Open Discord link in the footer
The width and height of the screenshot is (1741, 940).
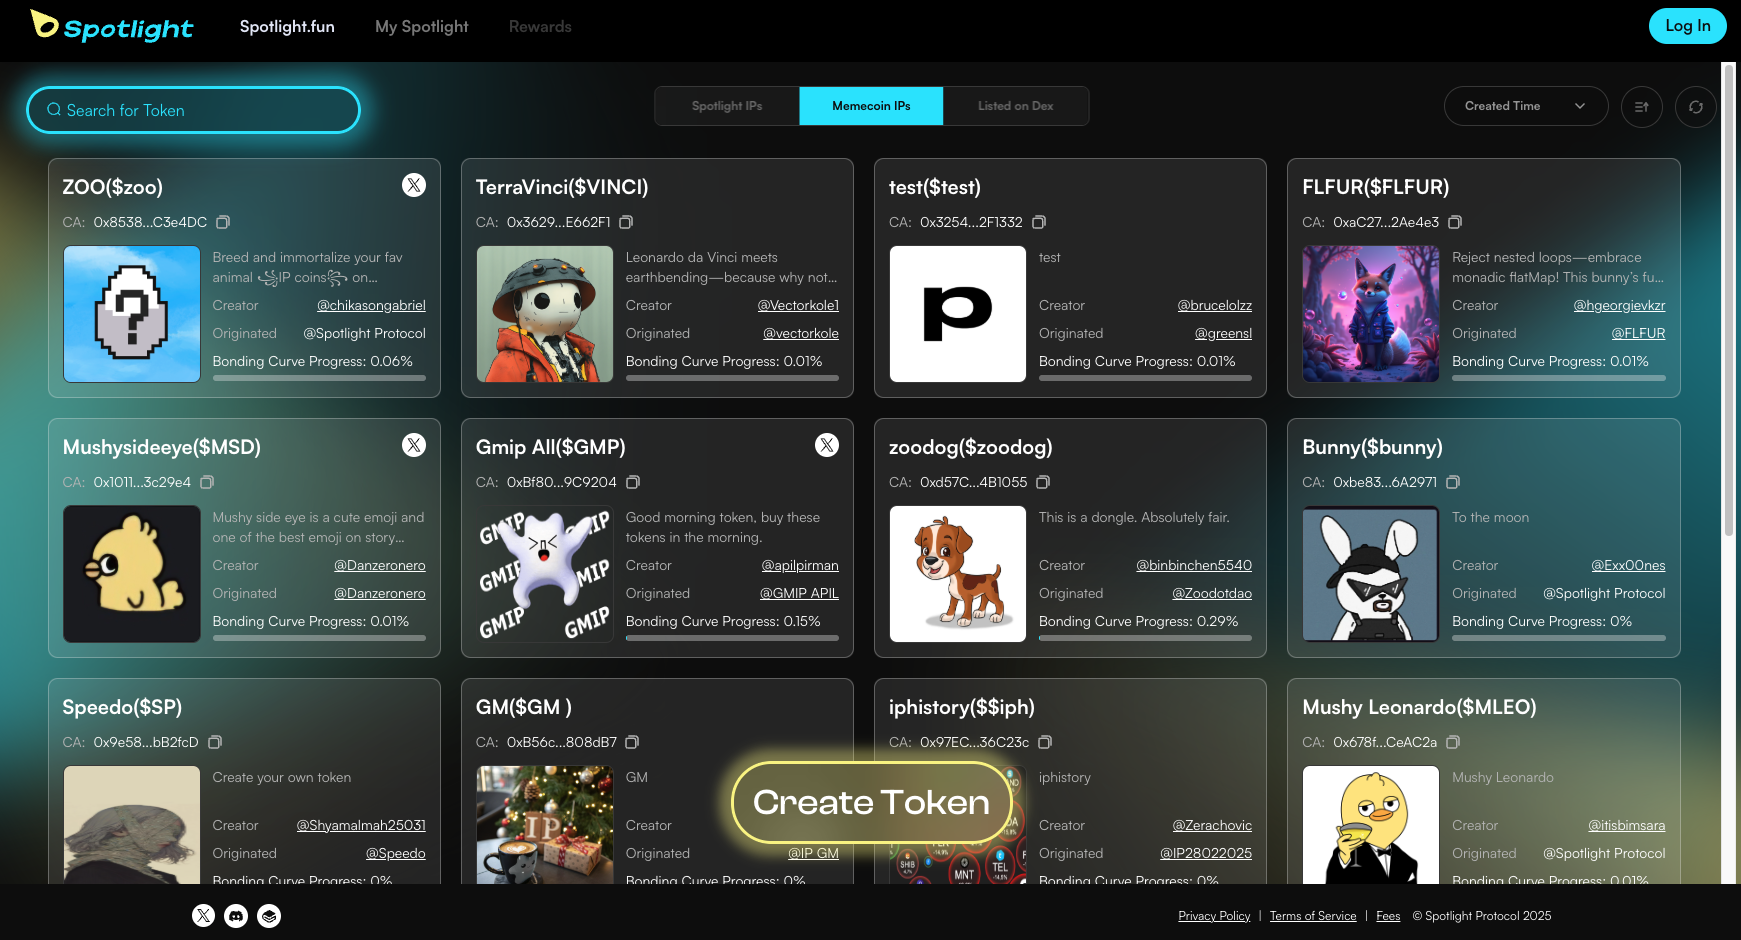(x=236, y=916)
